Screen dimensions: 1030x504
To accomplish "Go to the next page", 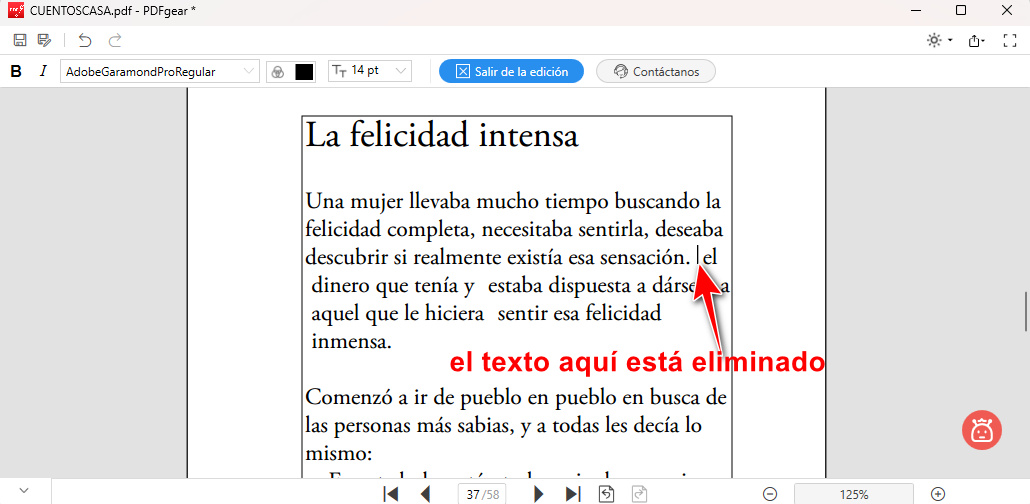I will (x=539, y=493).
